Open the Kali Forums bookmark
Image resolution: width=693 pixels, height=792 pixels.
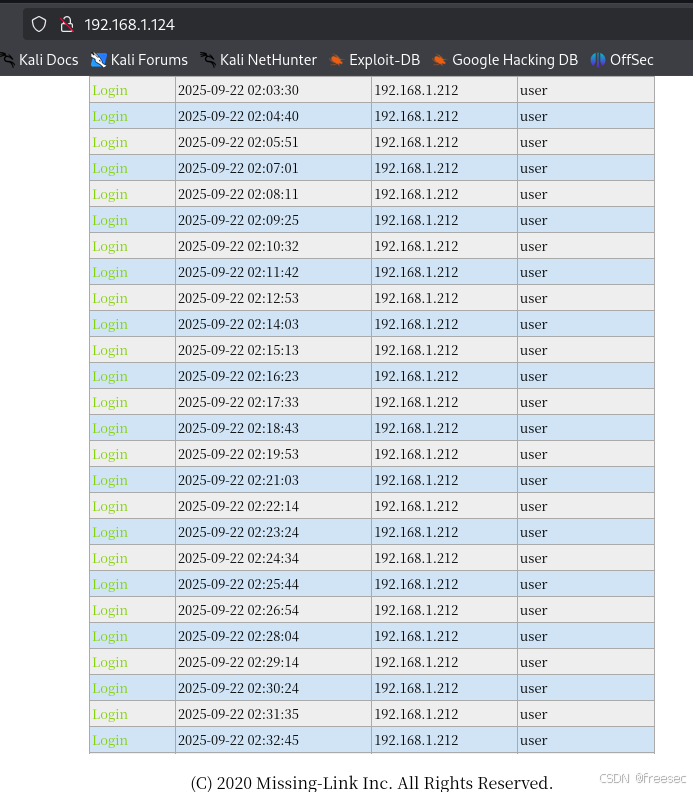coord(139,60)
